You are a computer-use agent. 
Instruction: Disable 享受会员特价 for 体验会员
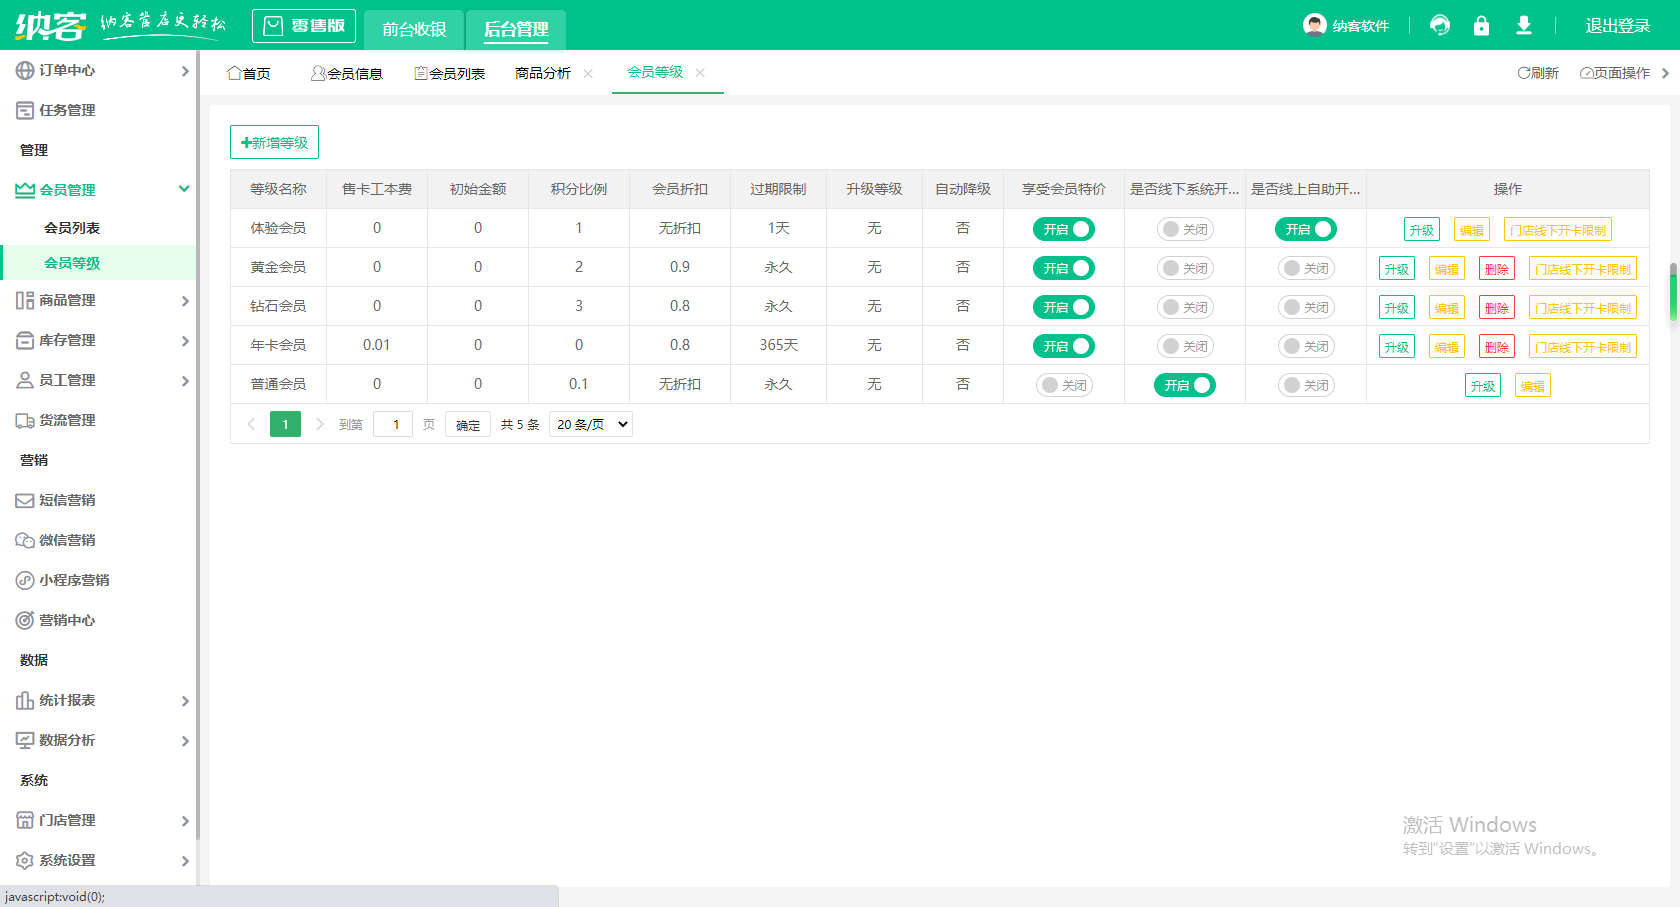pyautogui.click(x=1063, y=229)
